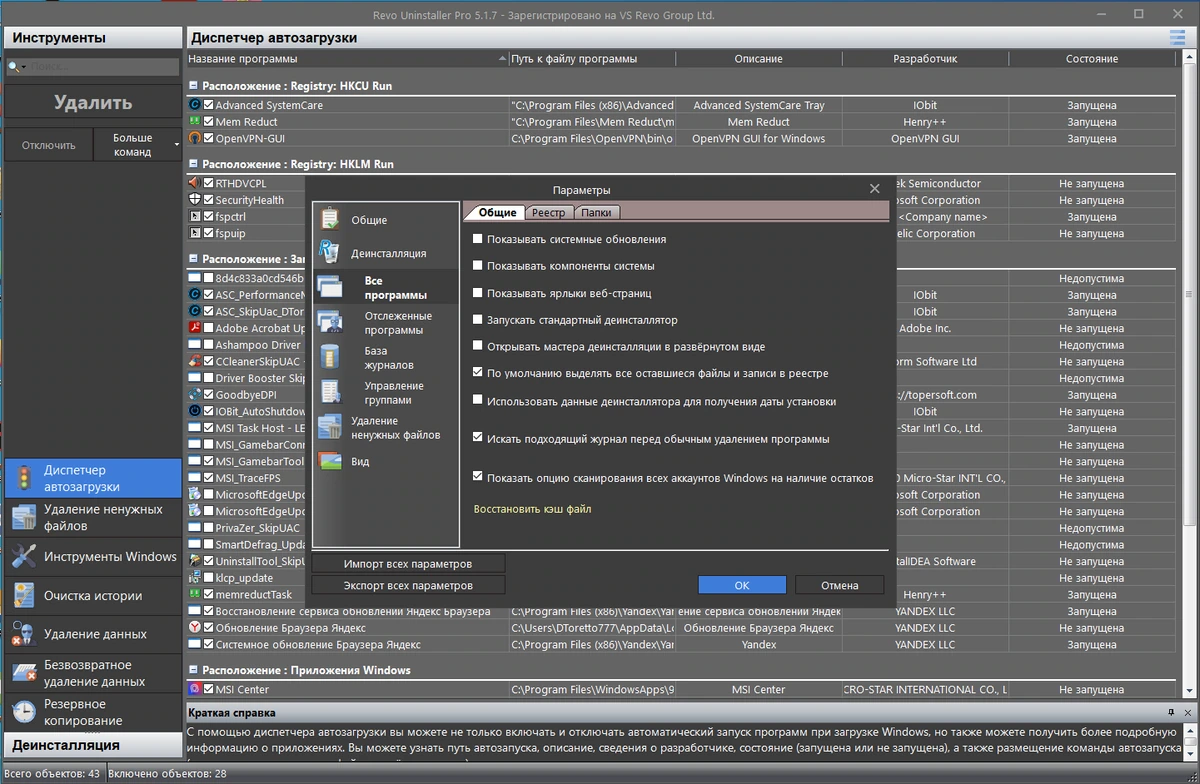The width and height of the screenshot is (1200, 784).
Task: Click the Advanced SystemCare entry icon
Action: pos(195,105)
